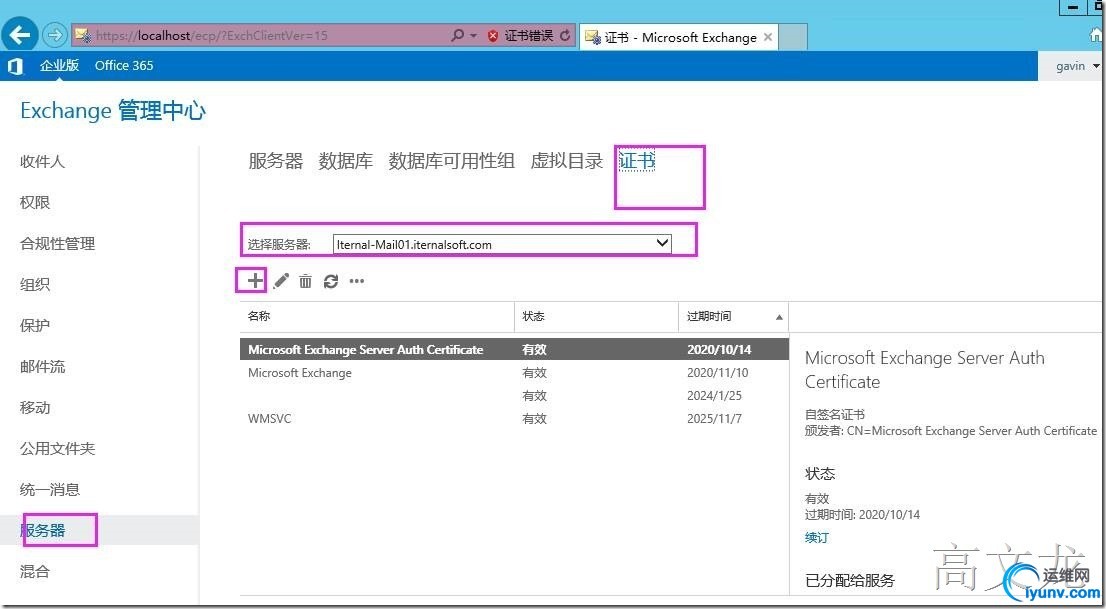Open 混合 in left navigation
Screen dimensions: 1106x609
tap(35, 571)
